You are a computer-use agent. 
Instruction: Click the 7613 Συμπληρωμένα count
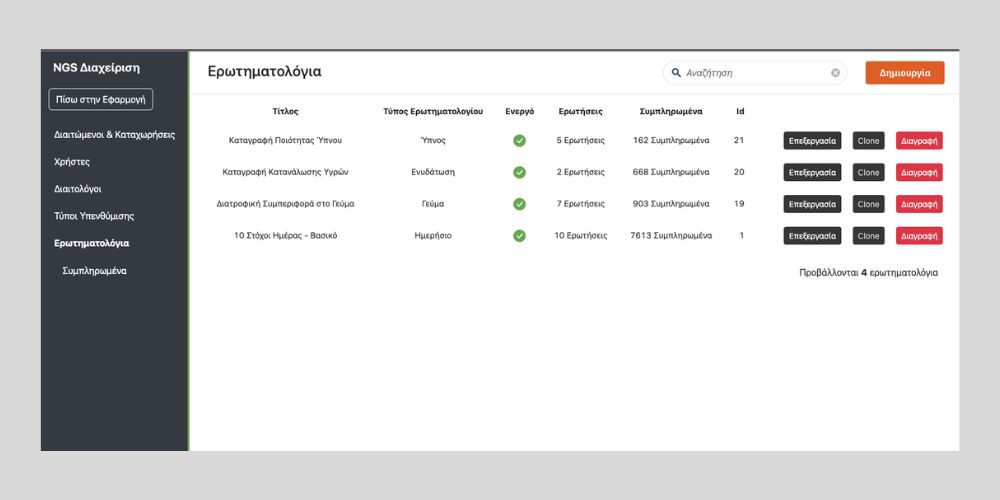(x=670, y=236)
